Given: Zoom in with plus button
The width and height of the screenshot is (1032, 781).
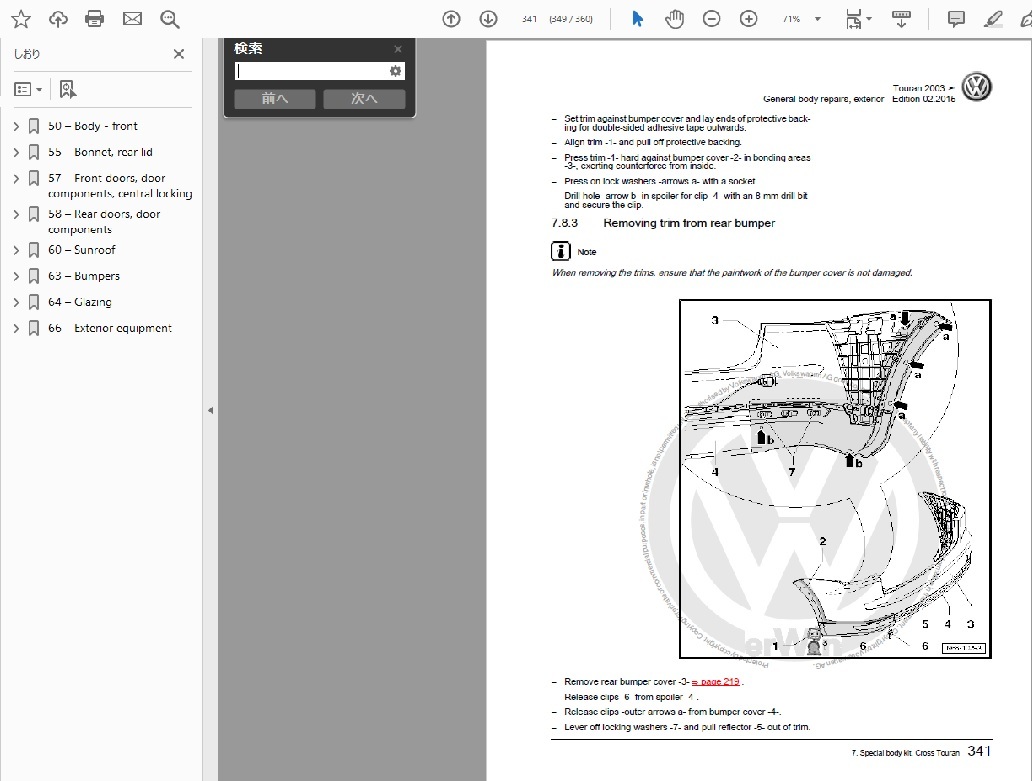Looking at the screenshot, I should coord(748,19).
